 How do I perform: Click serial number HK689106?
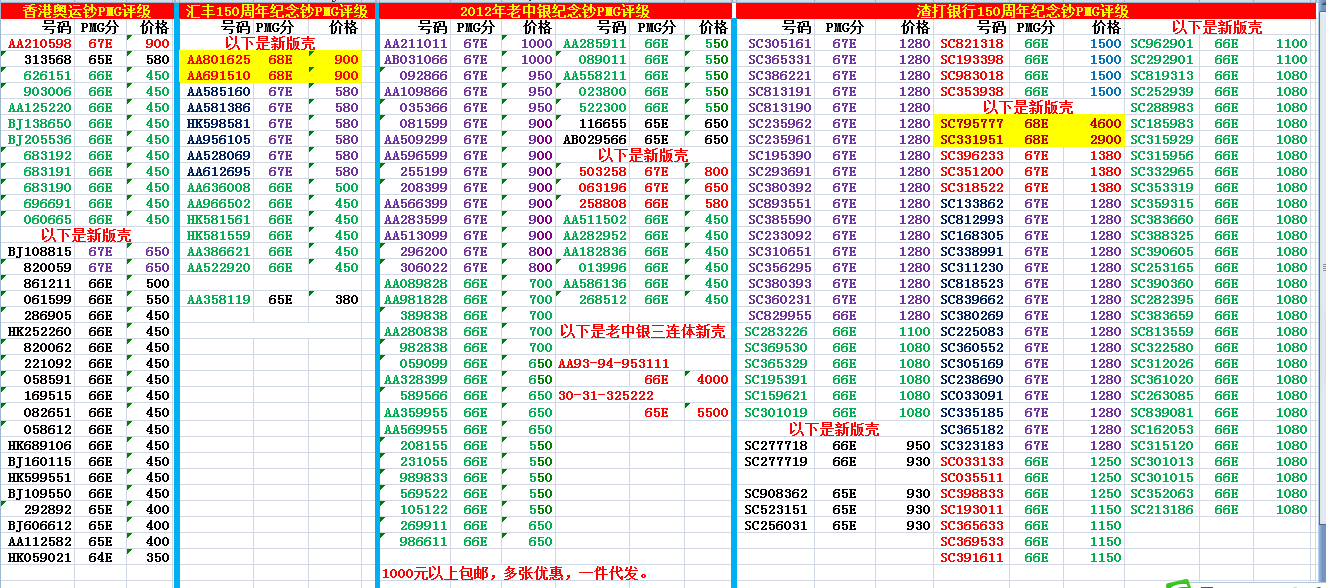point(40,446)
